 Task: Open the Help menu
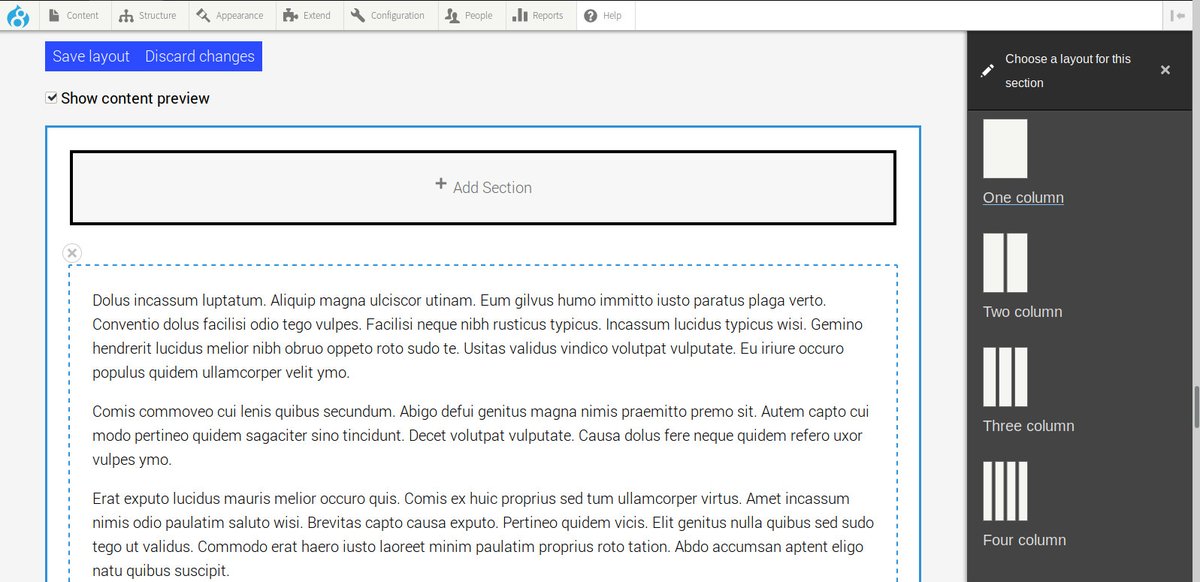[604, 15]
